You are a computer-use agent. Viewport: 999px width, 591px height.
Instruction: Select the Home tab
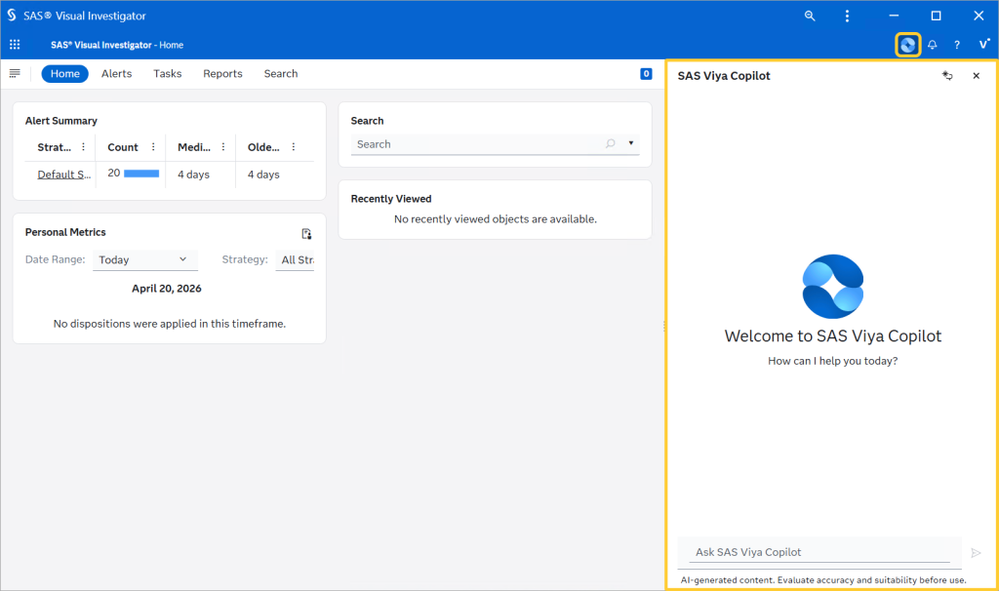(65, 74)
